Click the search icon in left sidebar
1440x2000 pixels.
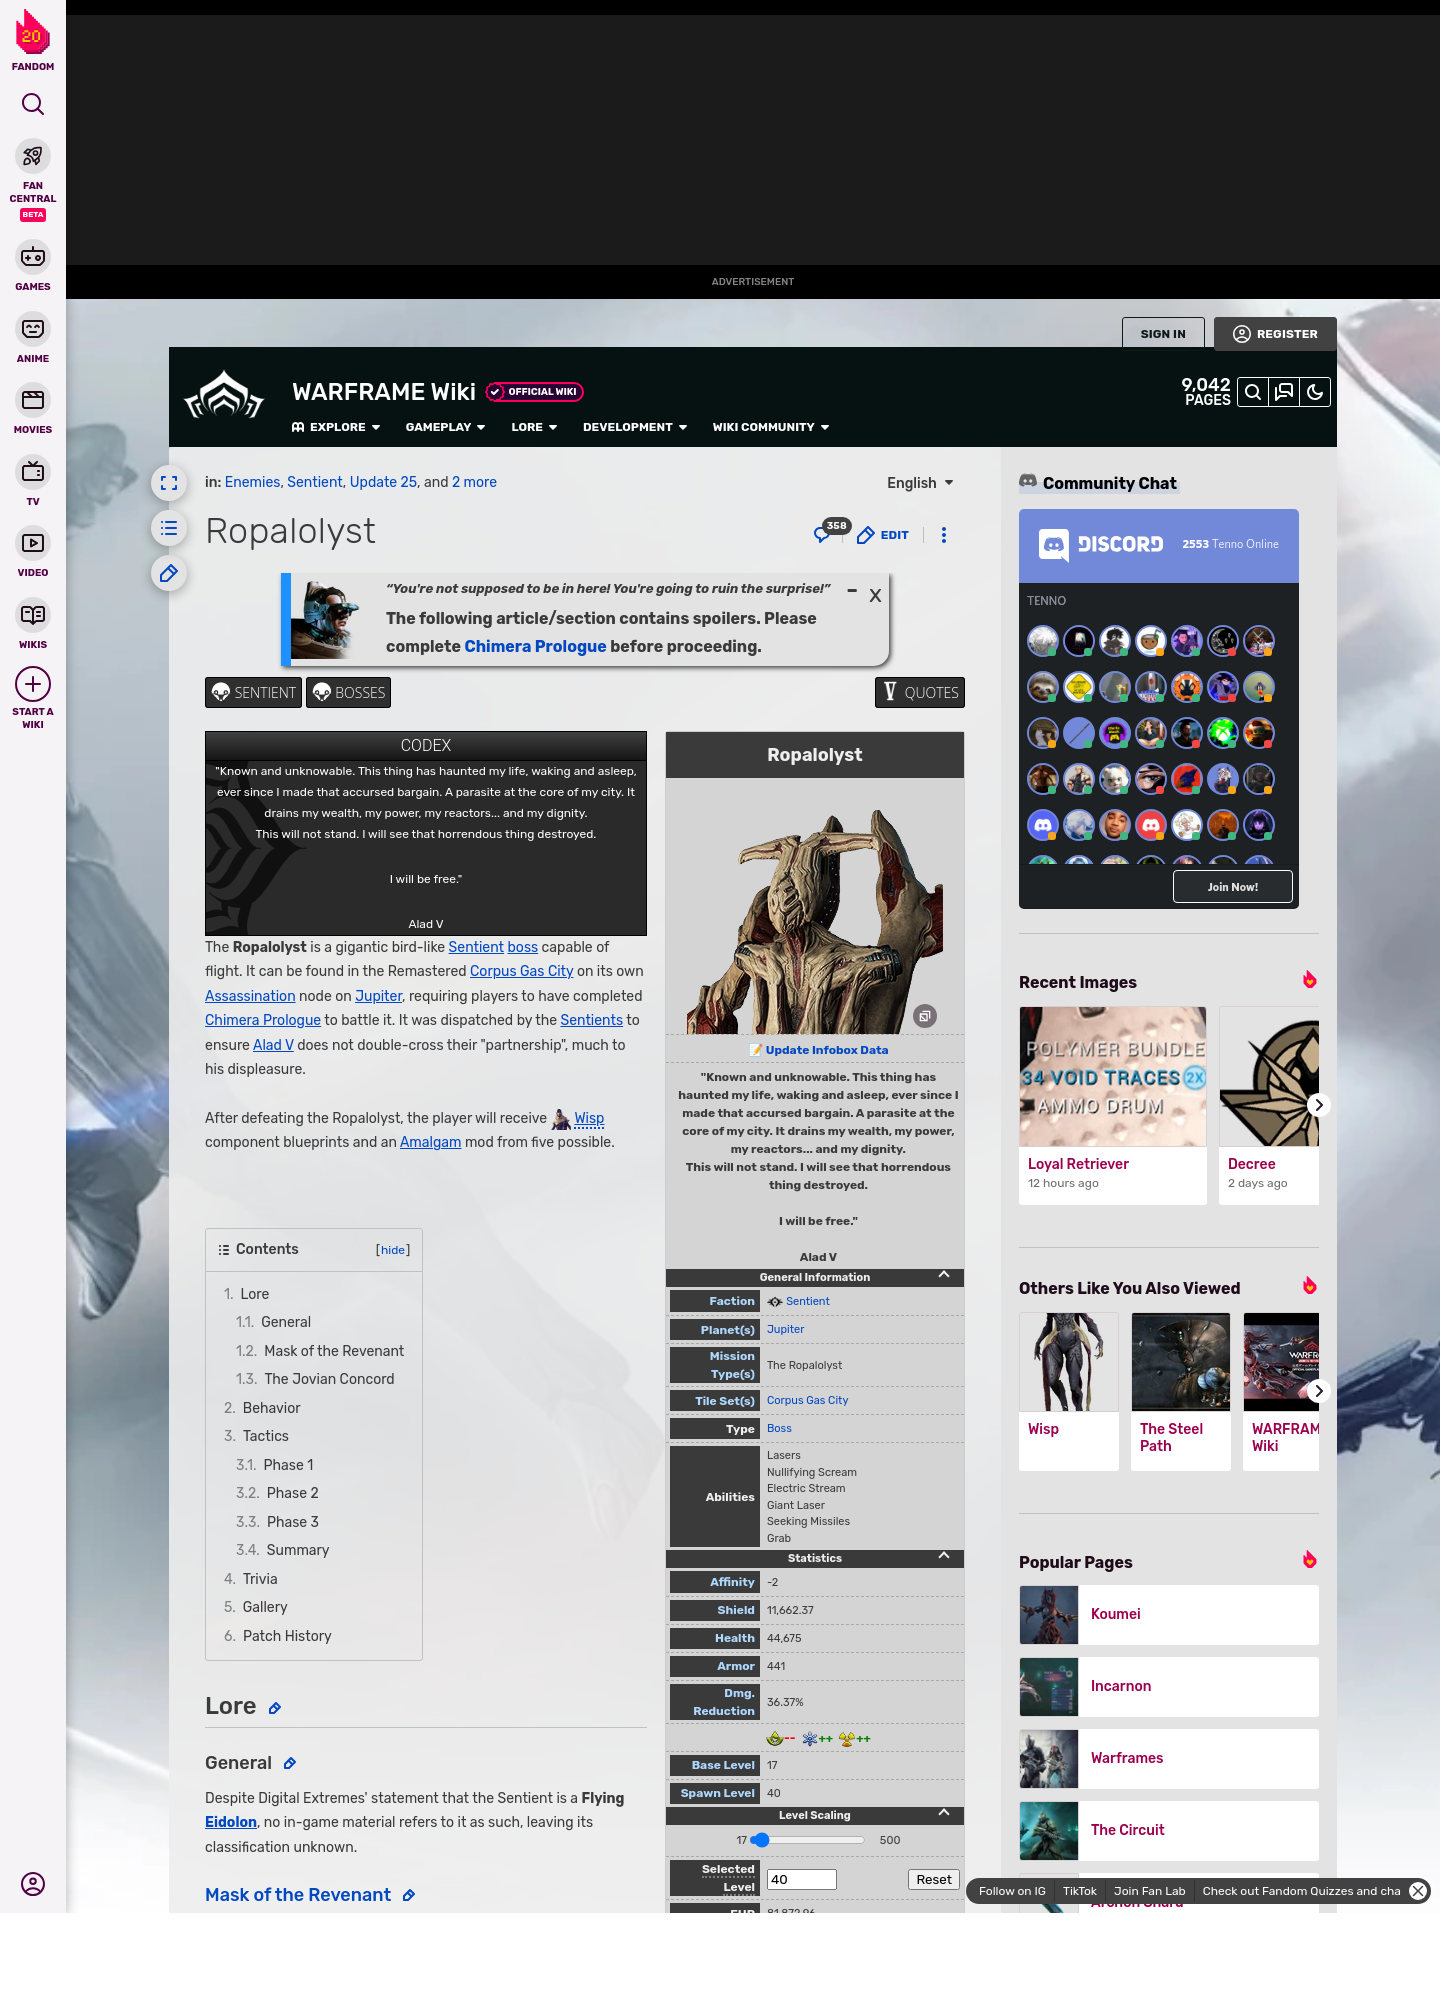tap(33, 104)
